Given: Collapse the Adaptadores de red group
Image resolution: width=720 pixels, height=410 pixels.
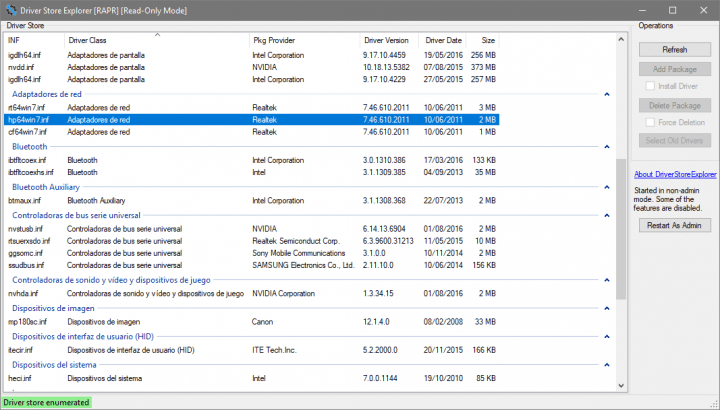Looking at the screenshot, I should [x=607, y=95].
